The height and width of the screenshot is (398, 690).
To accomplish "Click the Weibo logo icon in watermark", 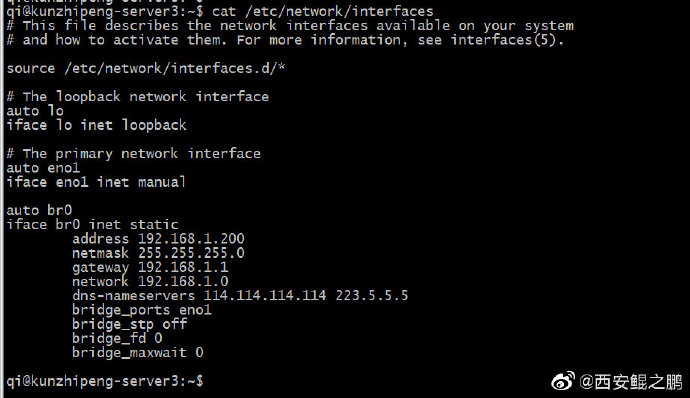I will (563, 381).
